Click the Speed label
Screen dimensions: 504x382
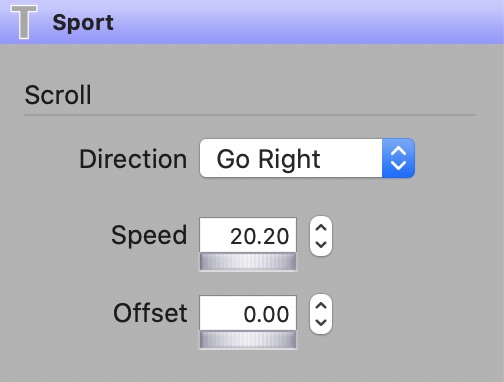point(149,236)
